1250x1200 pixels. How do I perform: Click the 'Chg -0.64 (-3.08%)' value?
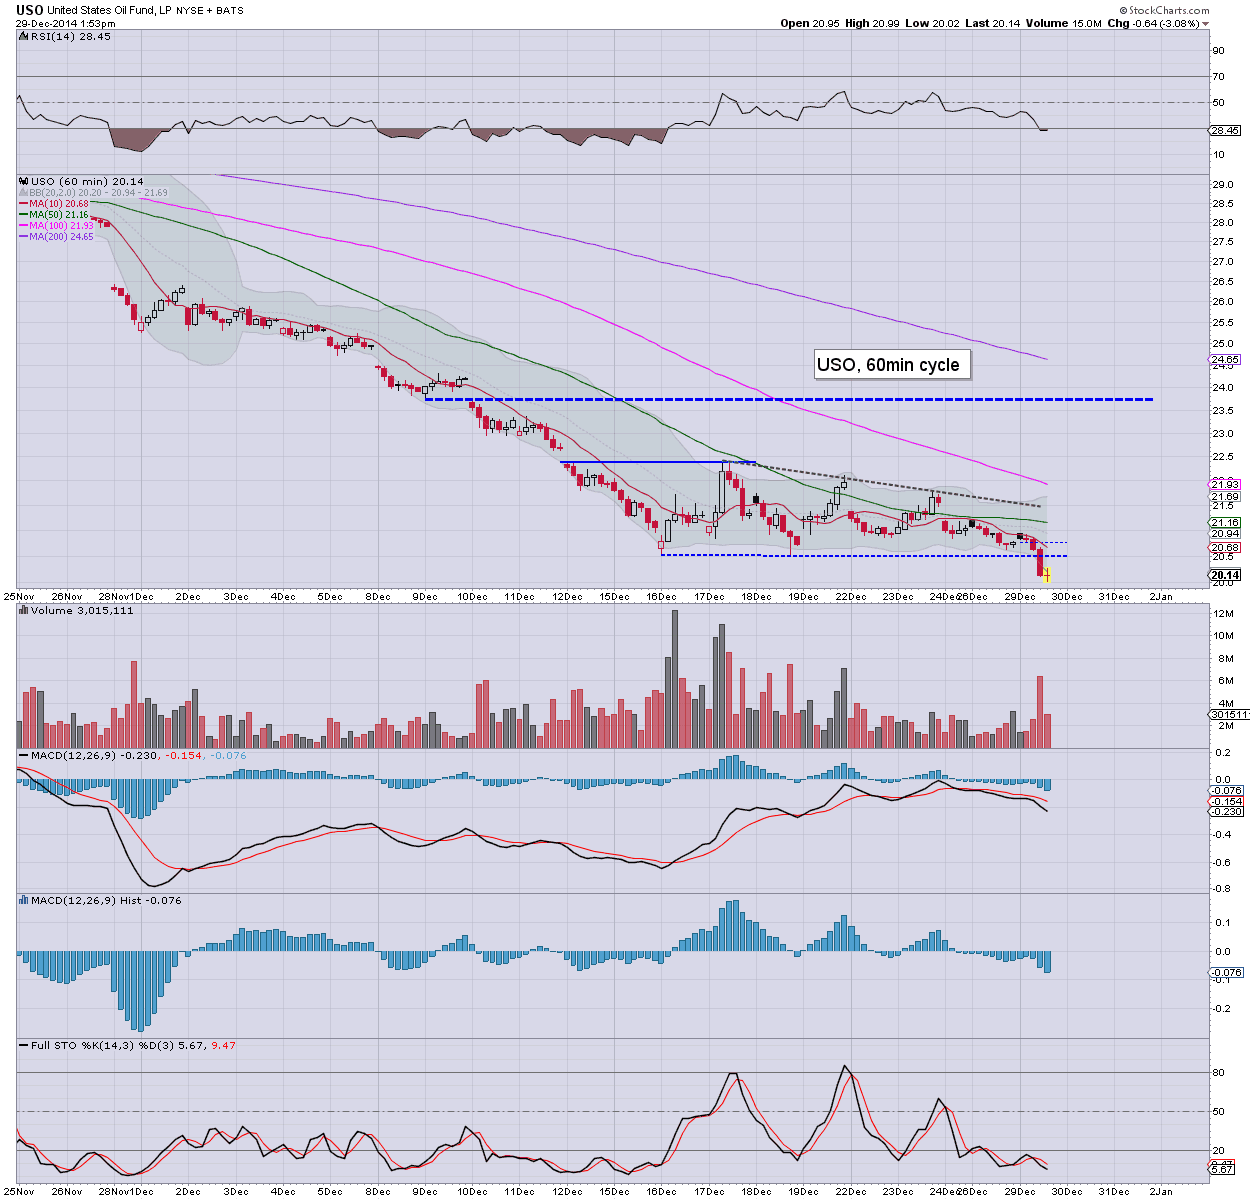1153,23
